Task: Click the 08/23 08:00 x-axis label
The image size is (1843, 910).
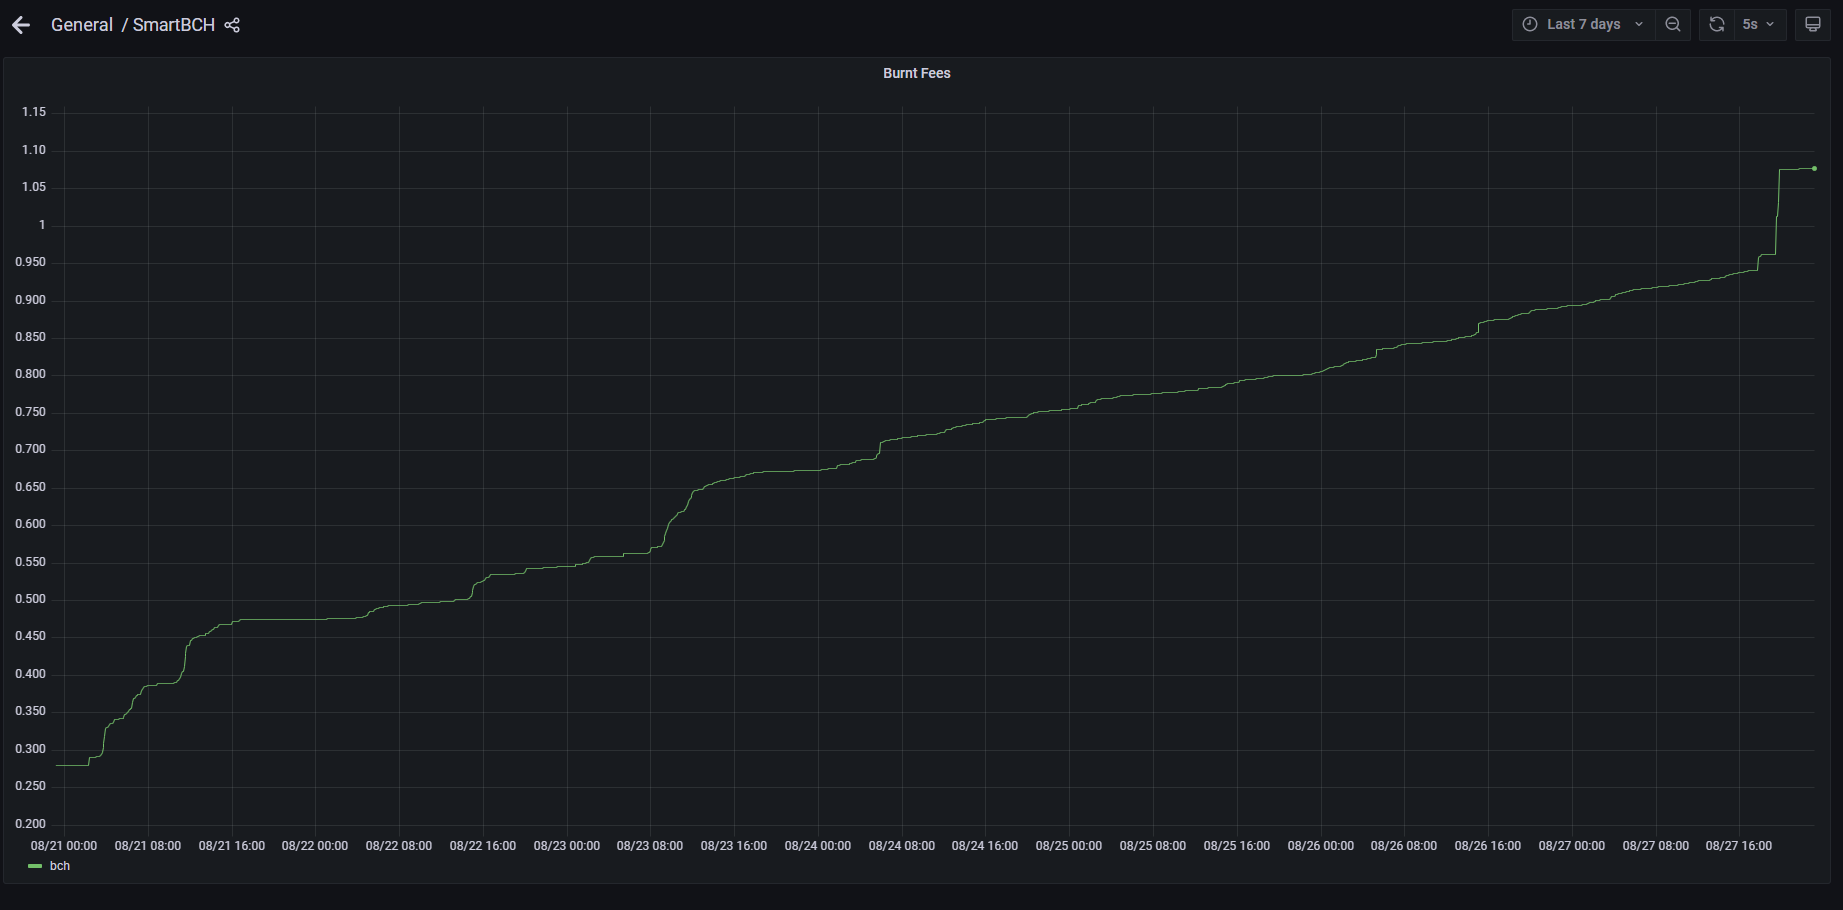Action: [x=650, y=846]
